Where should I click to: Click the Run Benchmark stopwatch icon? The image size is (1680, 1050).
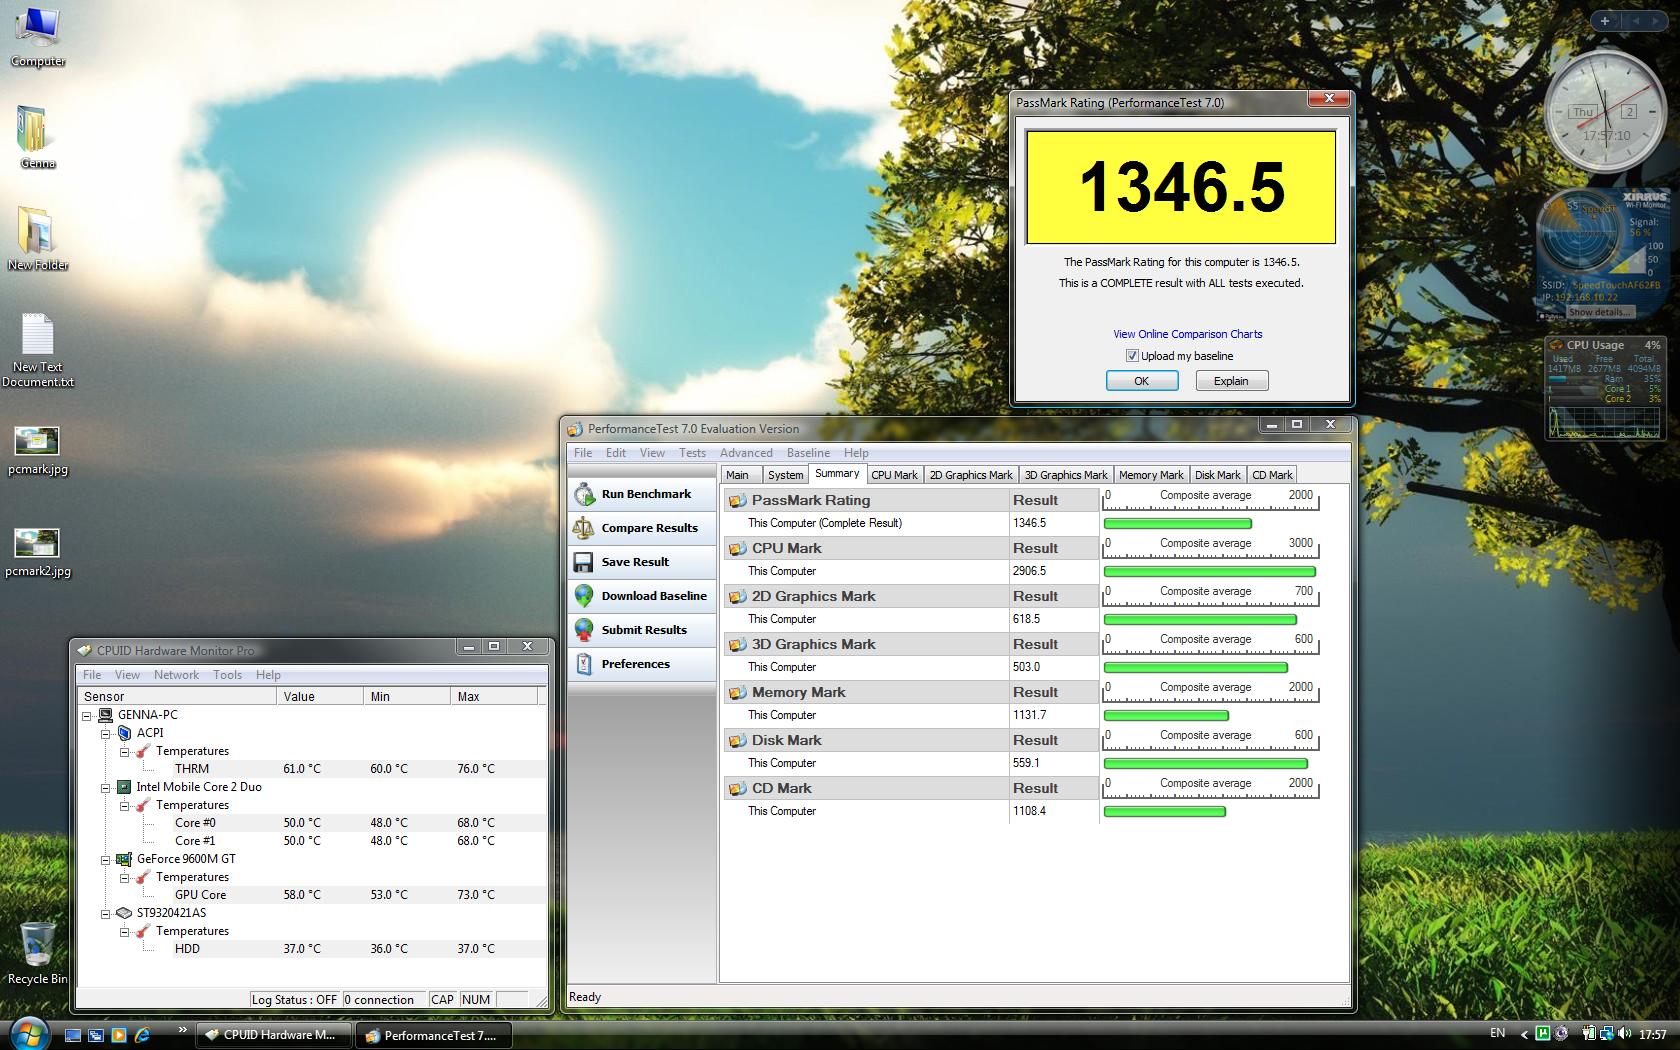(584, 494)
